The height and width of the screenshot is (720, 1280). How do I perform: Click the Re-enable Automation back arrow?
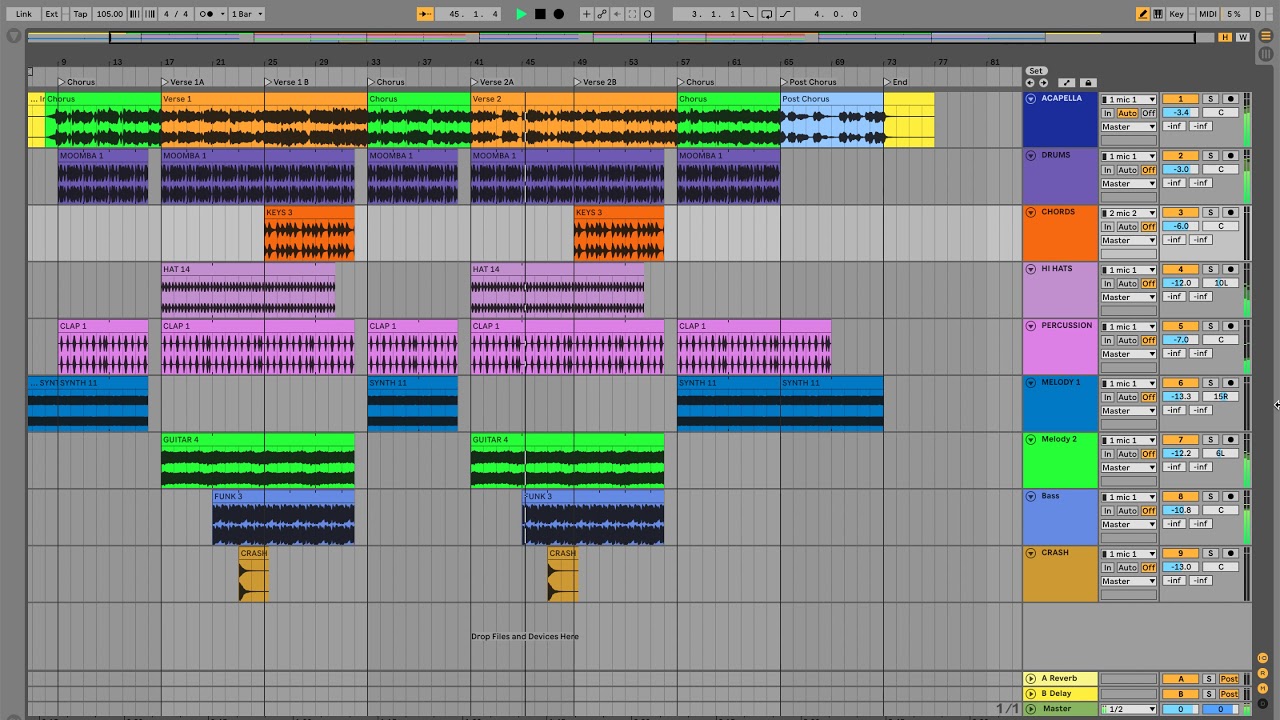pos(617,14)
